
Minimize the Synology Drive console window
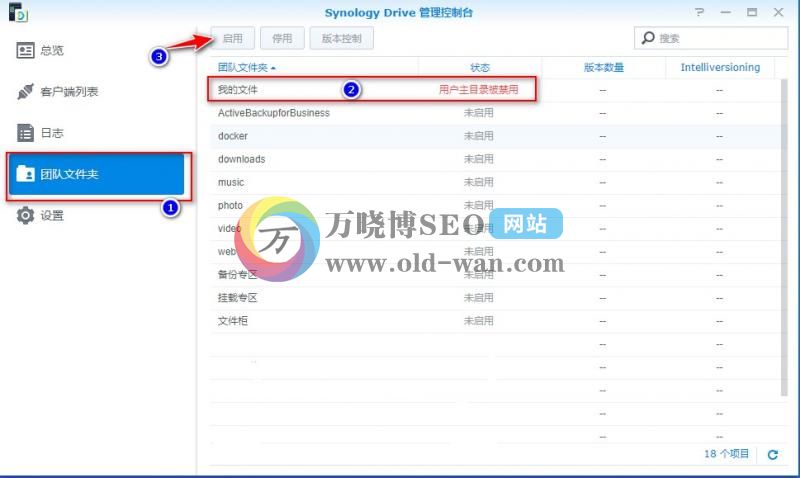point(726,12)
